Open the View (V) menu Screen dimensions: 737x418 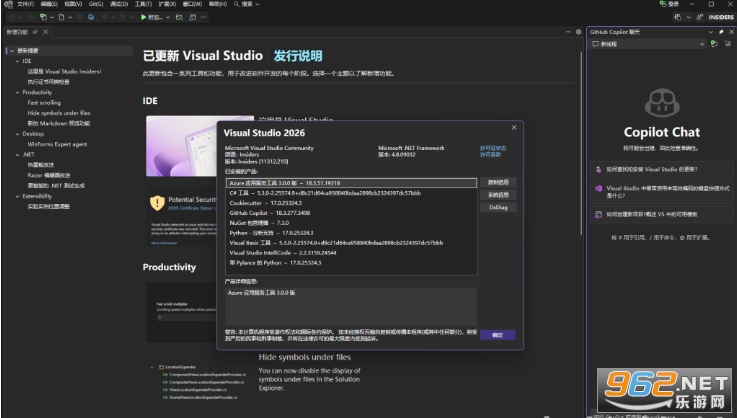pos(73,4)
